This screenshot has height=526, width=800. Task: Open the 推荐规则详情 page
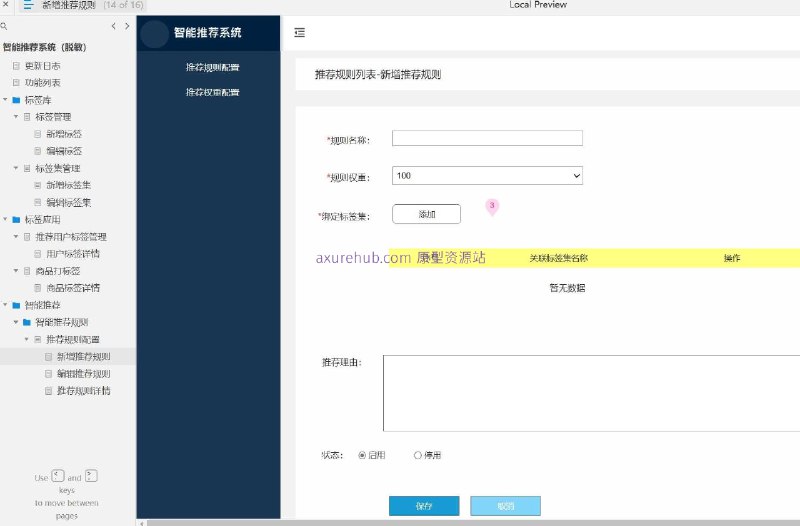(x=83, y=391)
